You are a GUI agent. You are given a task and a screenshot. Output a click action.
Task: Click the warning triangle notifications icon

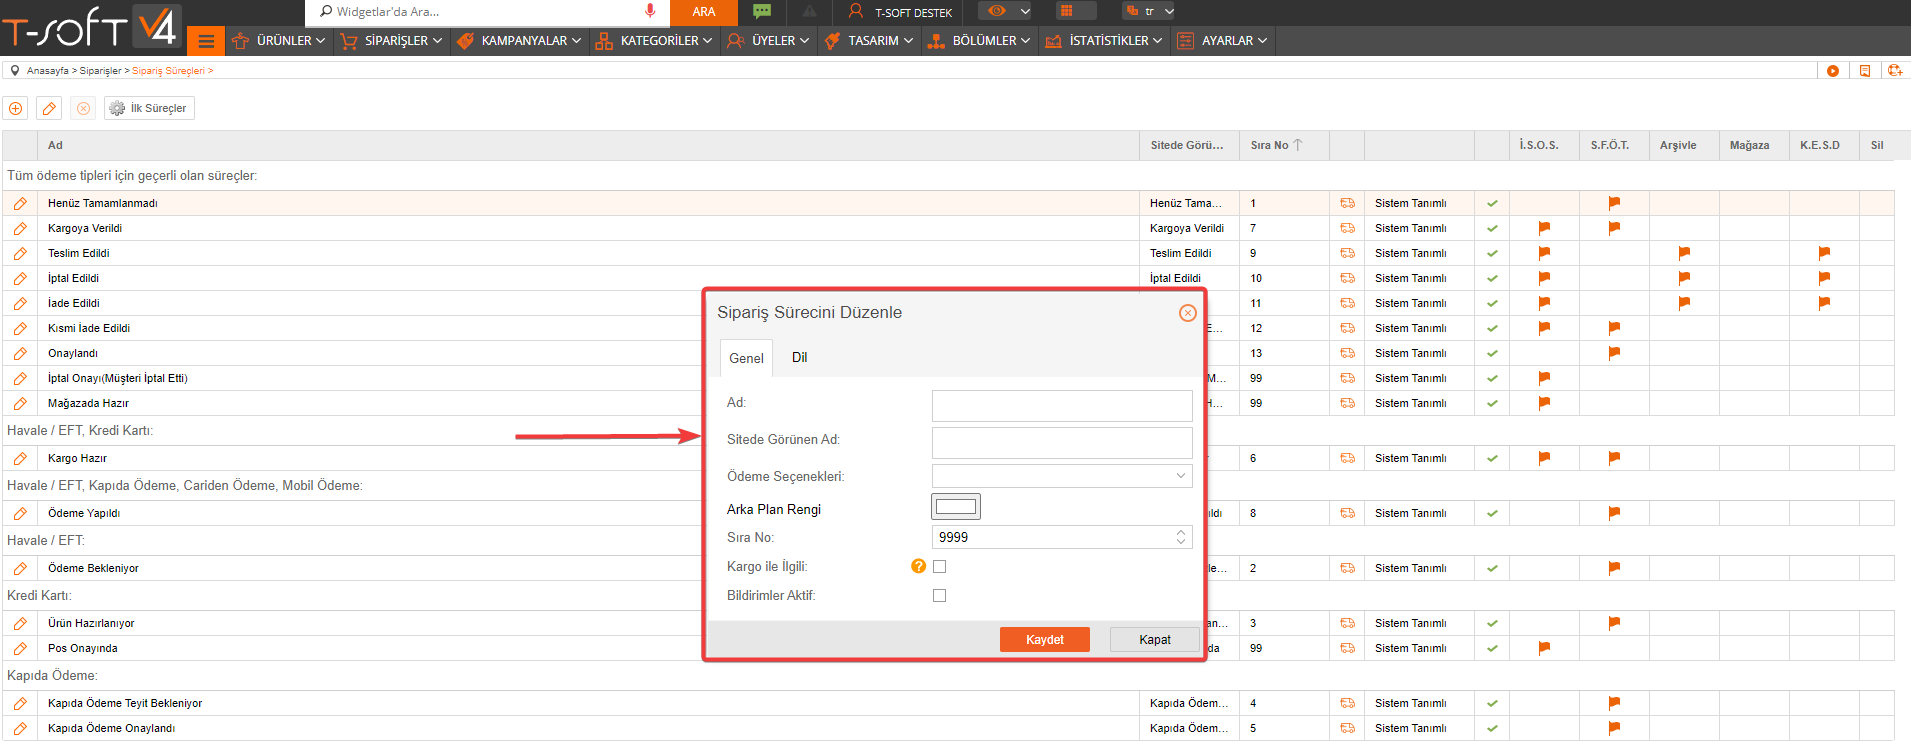tap(810, 12)
